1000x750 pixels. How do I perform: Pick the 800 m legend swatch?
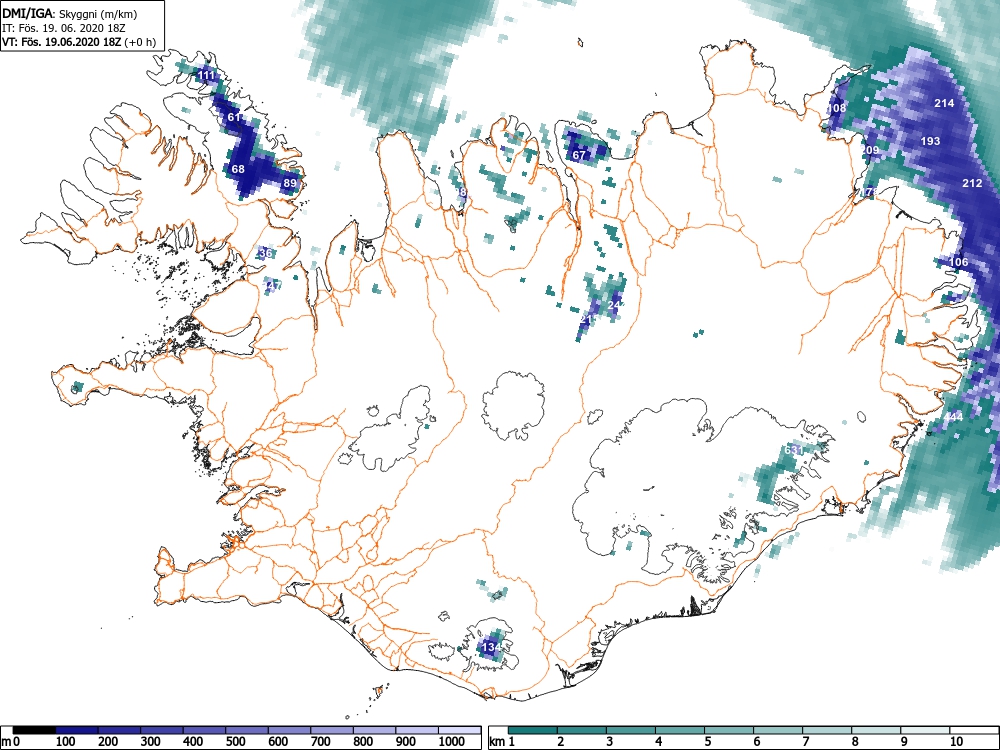[374, 730]
